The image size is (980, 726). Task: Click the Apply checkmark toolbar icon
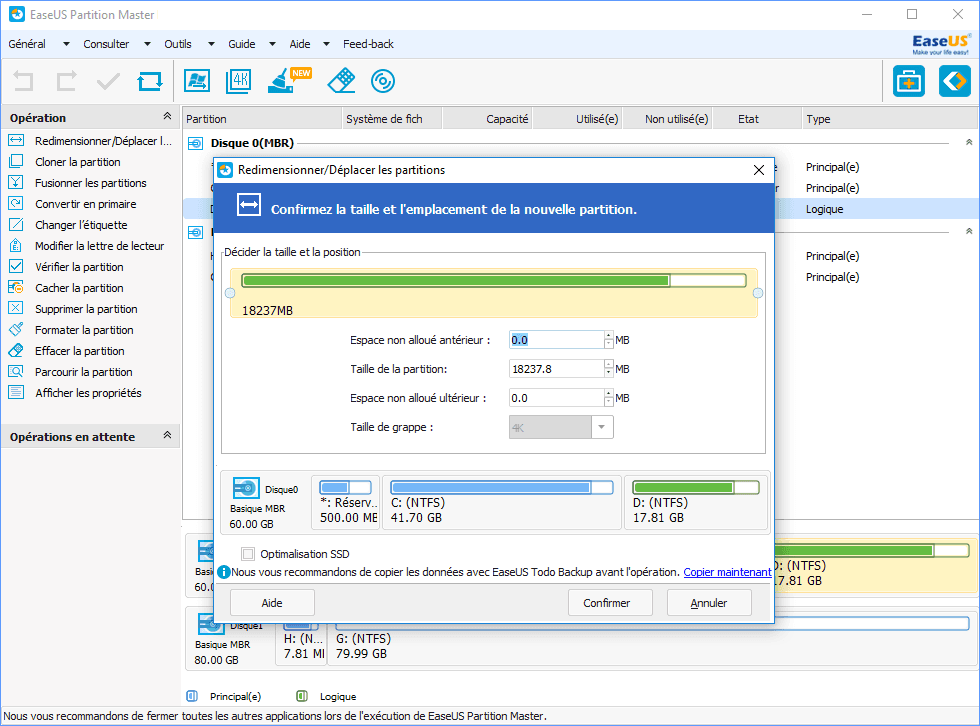[108, 81]
